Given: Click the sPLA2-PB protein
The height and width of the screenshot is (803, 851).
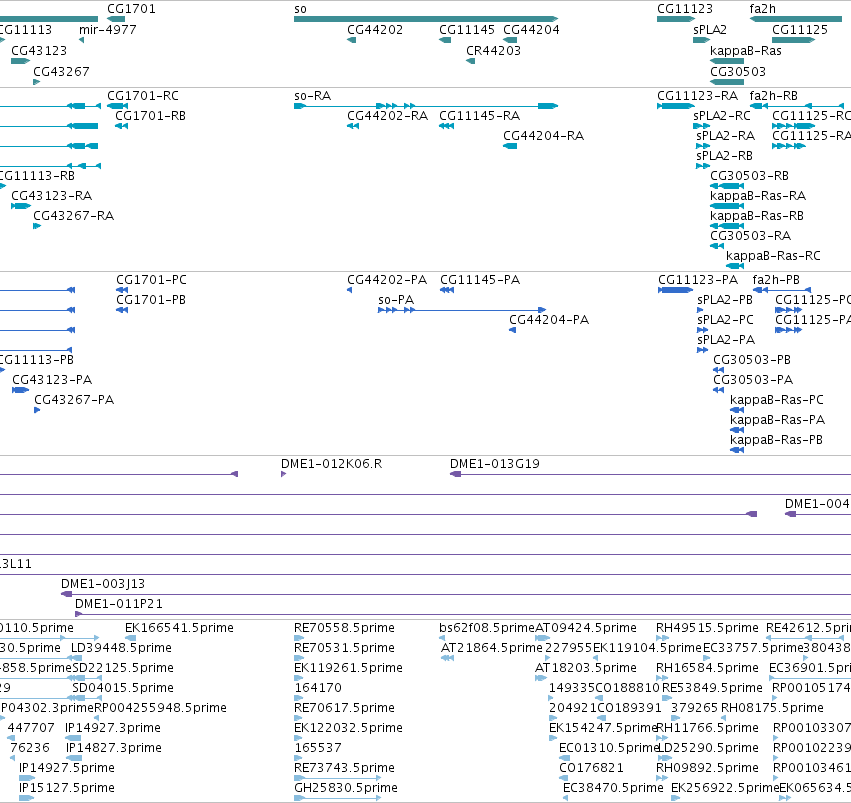Looking at the screenshot, I should pyautogui.click(x=700, y=310).
